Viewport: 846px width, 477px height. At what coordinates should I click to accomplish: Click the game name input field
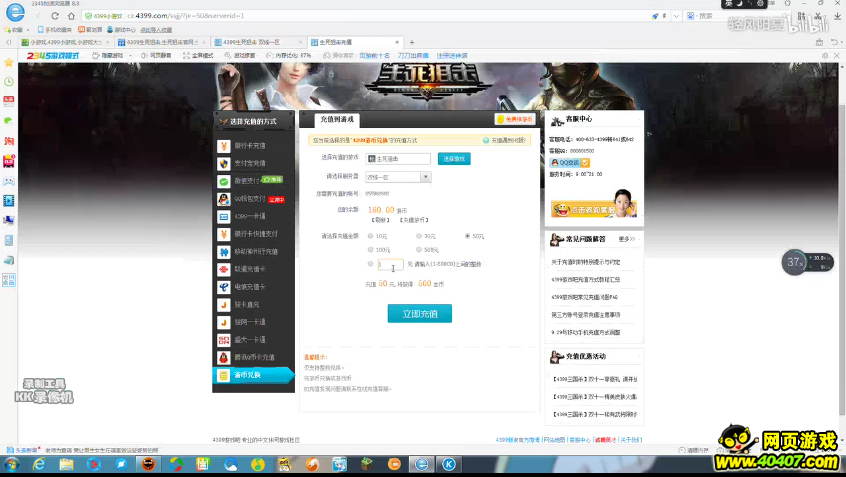pyautogui.click(x=398, y=159)
